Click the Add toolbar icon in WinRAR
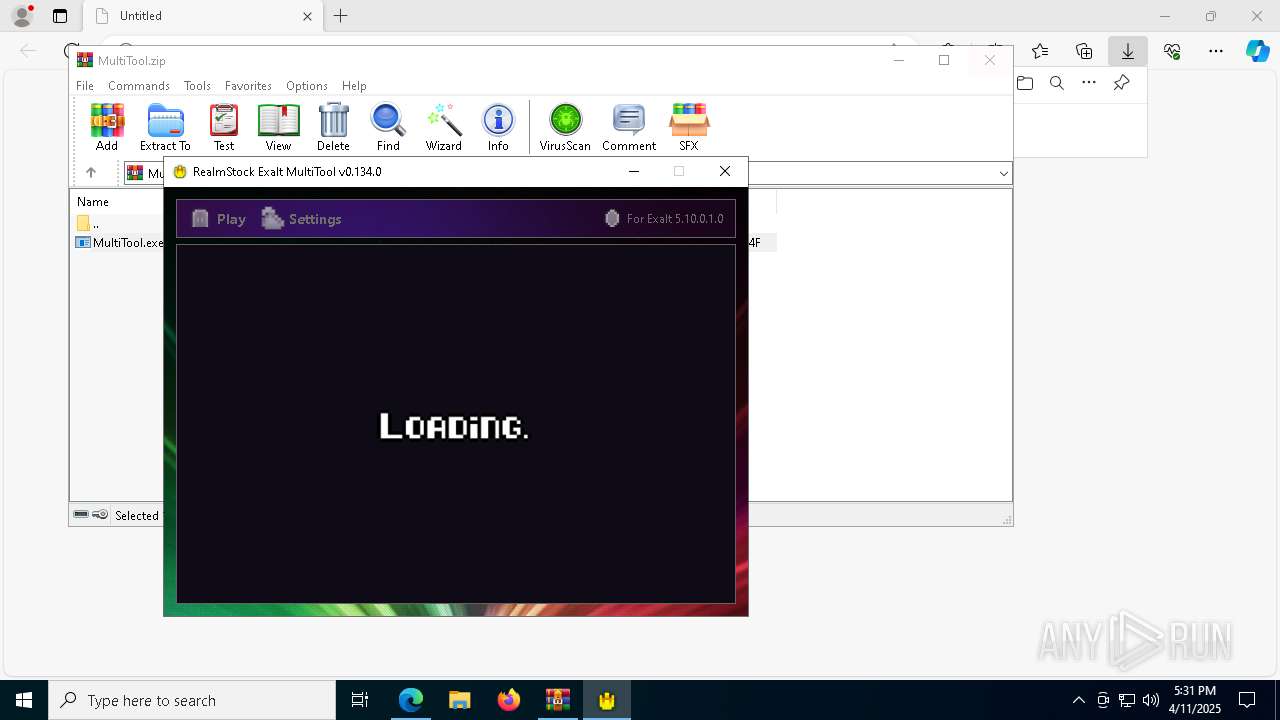Image resolution: width=1280 pixels, height=720 pixels. coord(107,127)
